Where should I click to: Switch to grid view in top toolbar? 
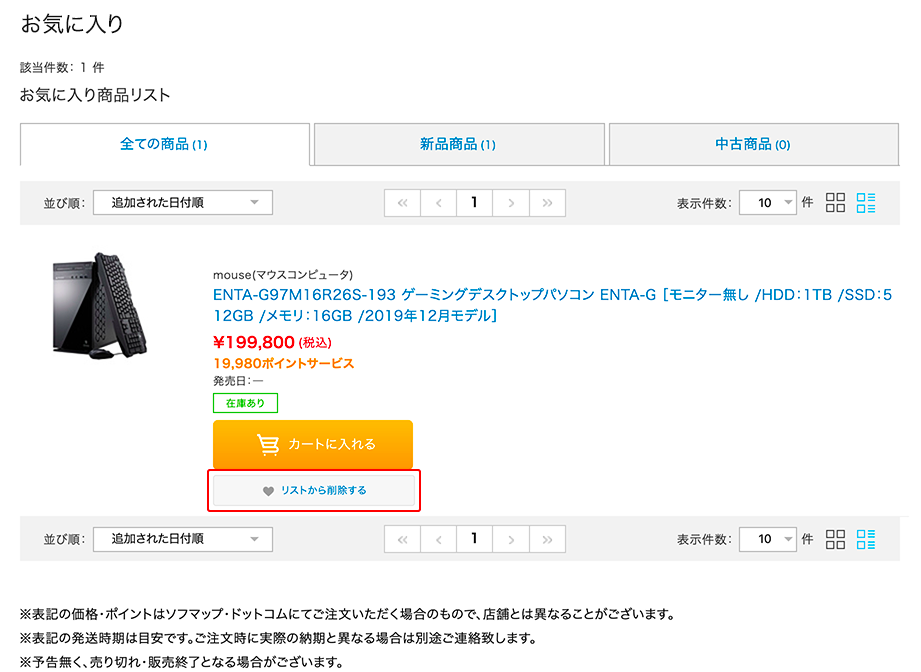(x=835, y=203)
